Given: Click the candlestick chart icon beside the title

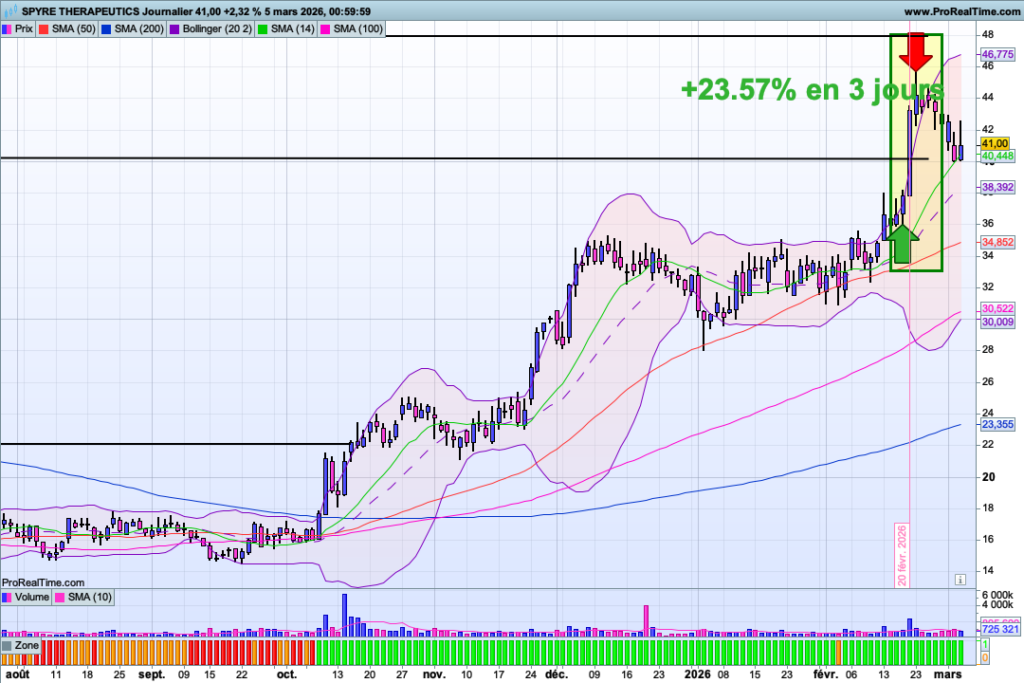Looking at the screenshot, I should click(7, 11).
